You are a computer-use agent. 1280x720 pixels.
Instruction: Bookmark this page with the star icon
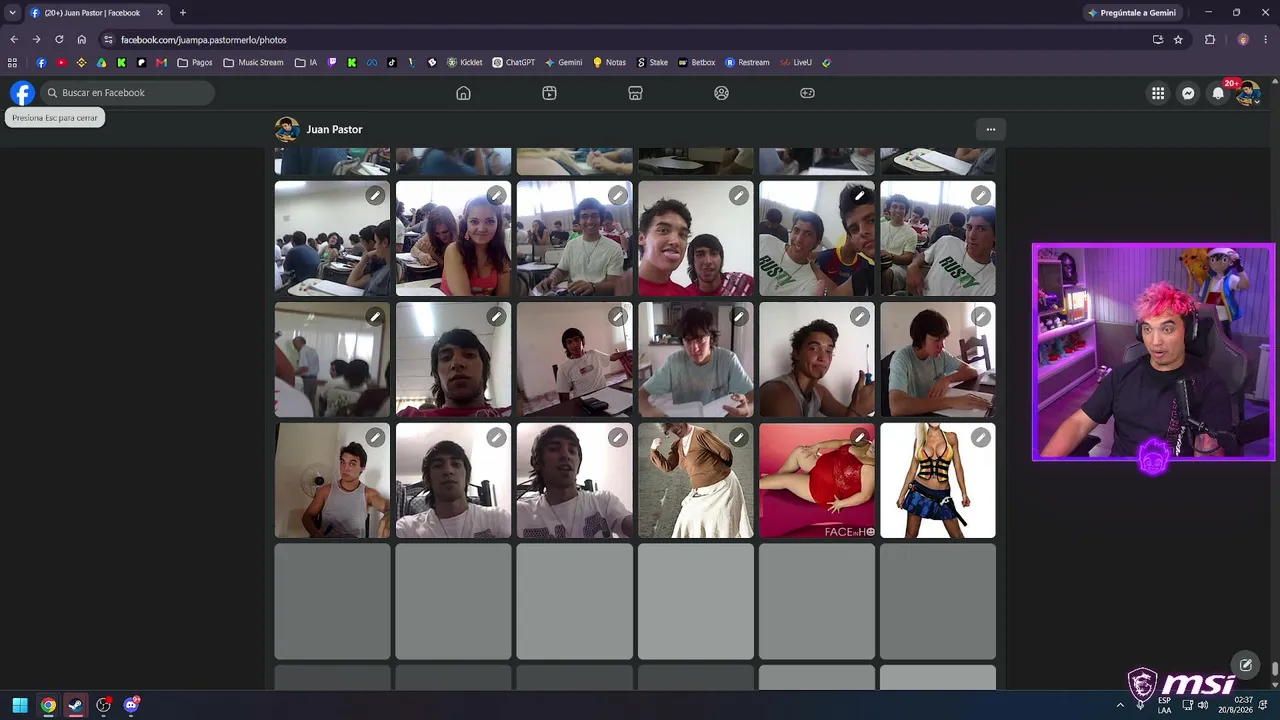[x=1178, y=40]
